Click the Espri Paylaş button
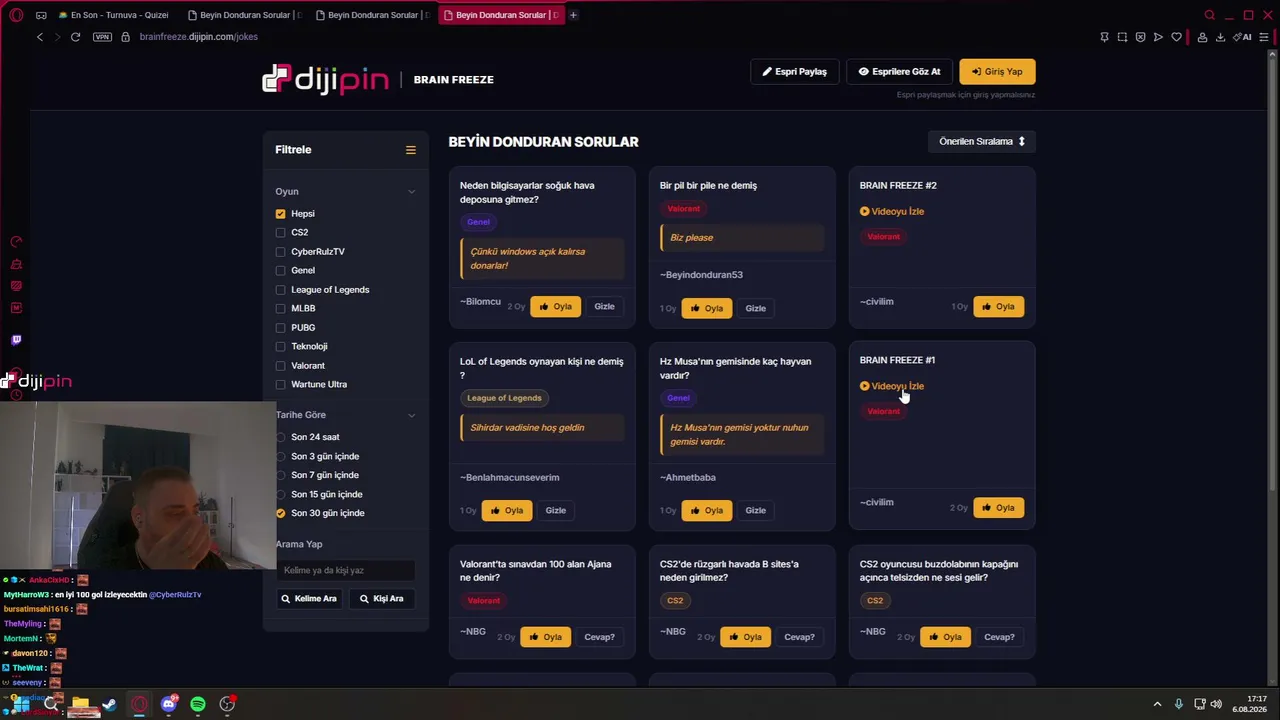 pos(795,72)
